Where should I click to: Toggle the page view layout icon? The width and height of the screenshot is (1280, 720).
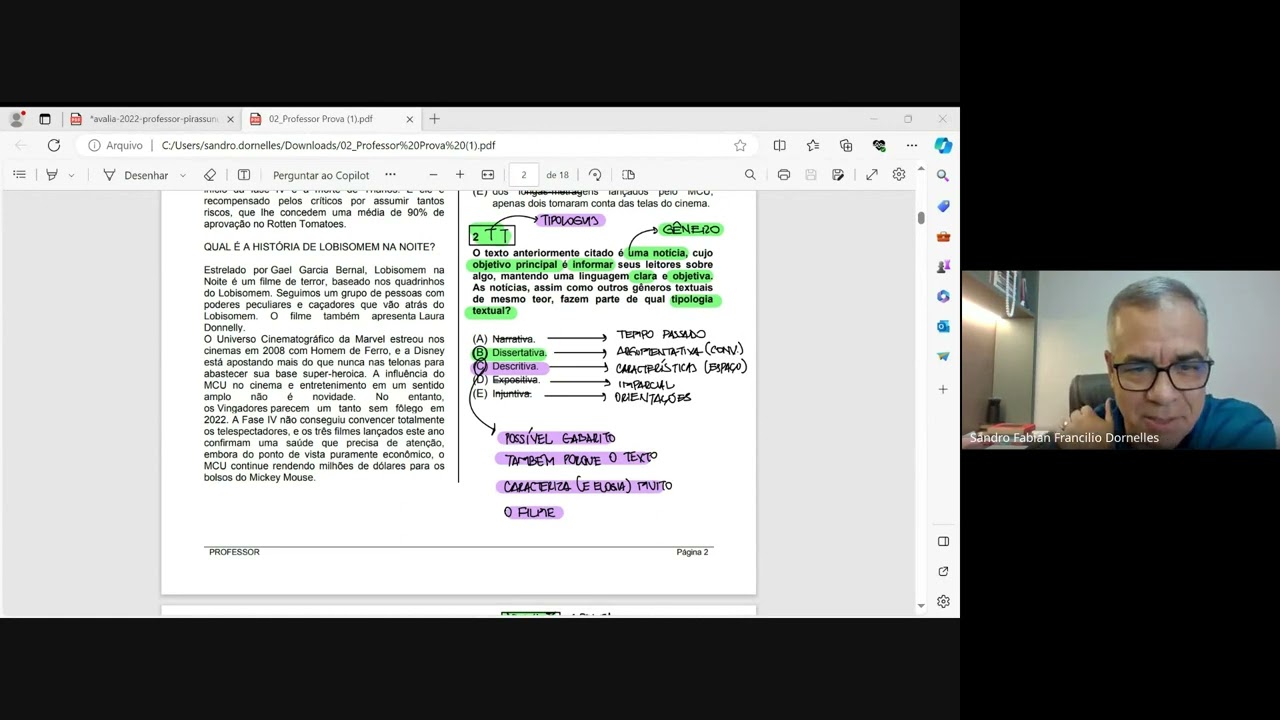(628, 175)
